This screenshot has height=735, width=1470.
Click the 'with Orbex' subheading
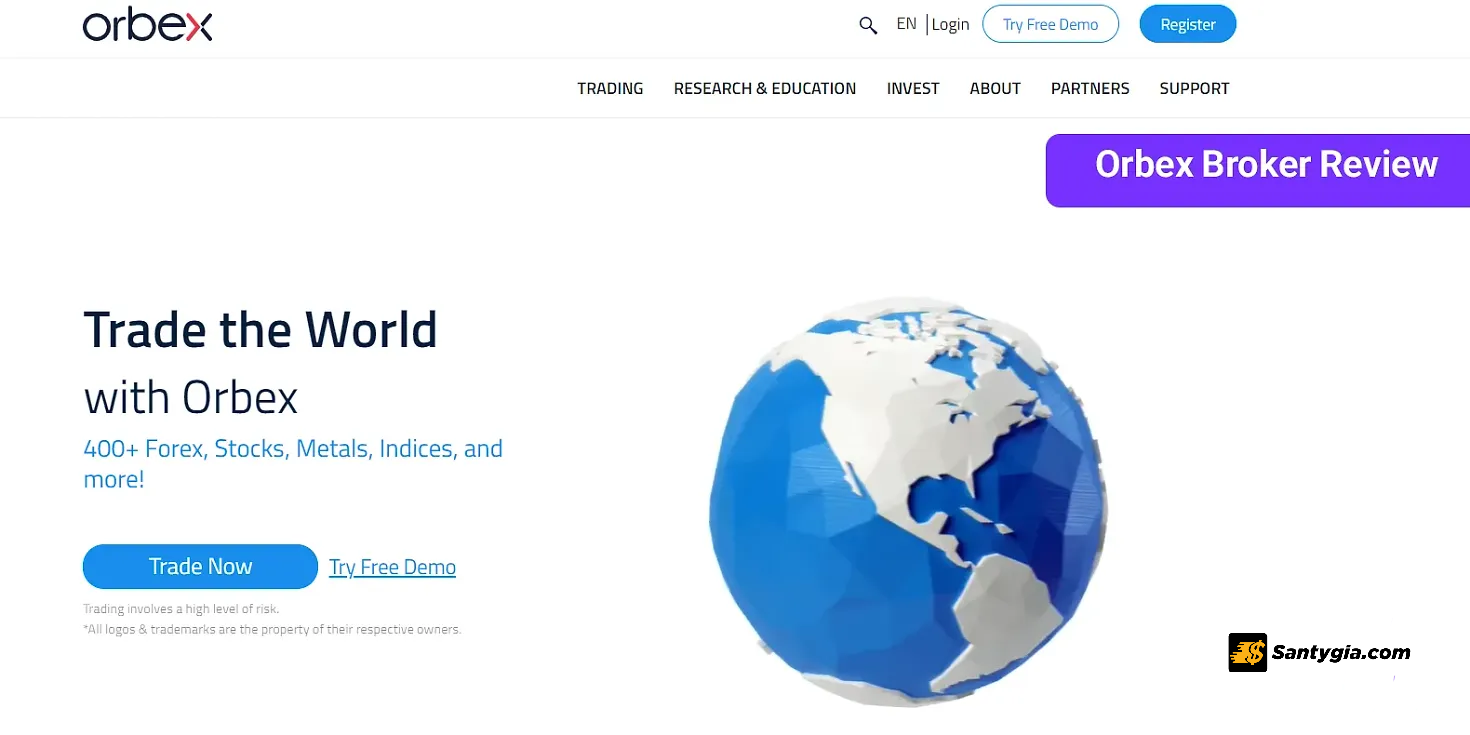coord(191,397)
